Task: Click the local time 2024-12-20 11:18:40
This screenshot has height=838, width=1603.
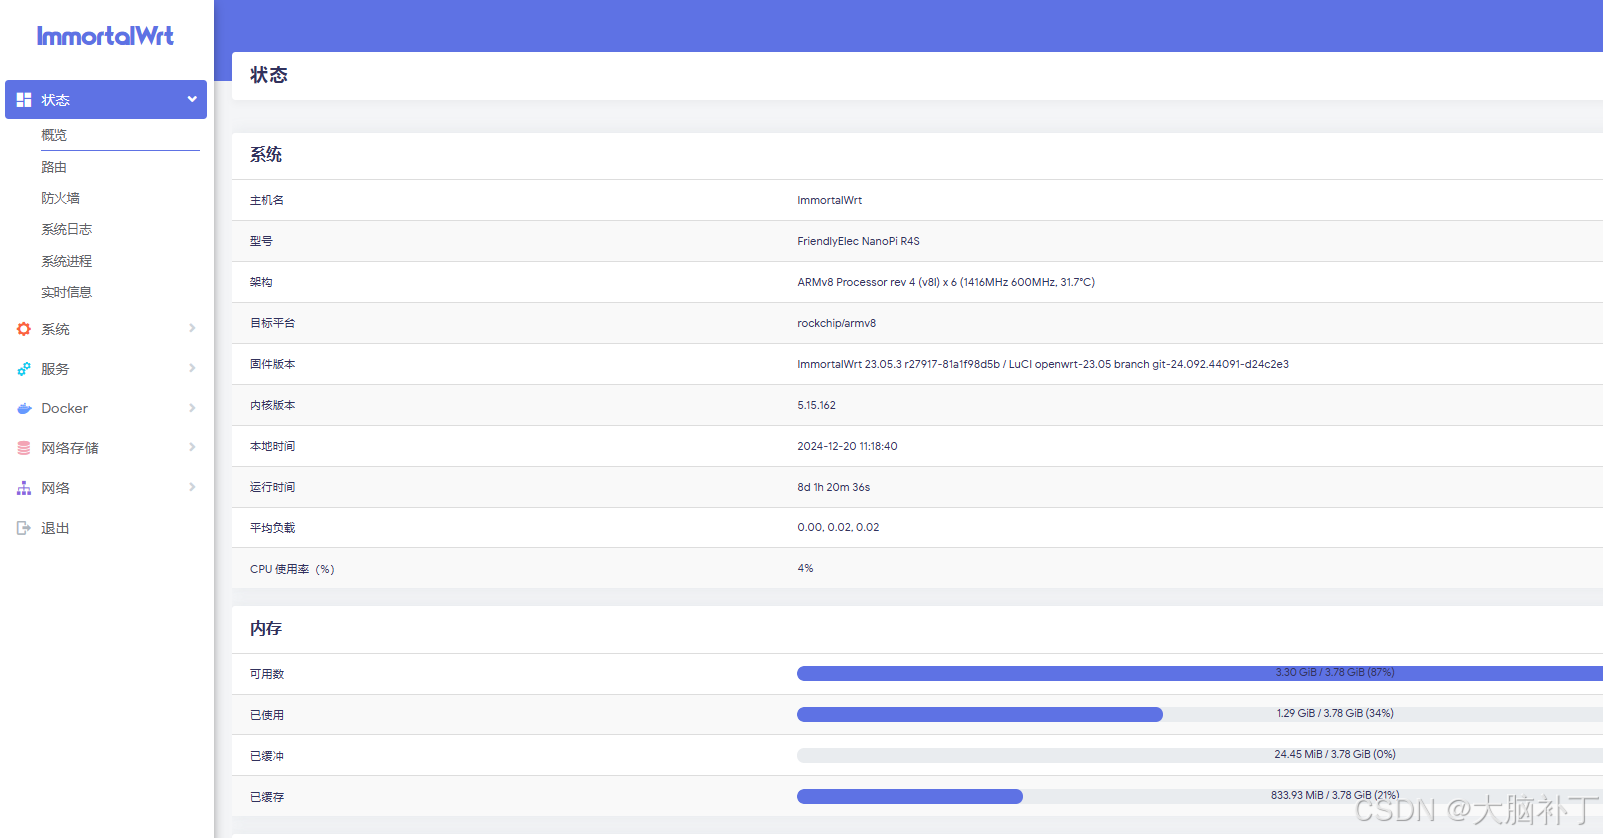Action: (847, 446)
